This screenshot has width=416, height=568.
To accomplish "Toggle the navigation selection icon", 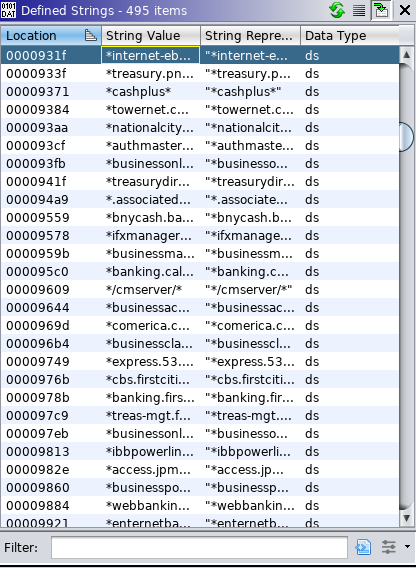I will pos(381,10).
